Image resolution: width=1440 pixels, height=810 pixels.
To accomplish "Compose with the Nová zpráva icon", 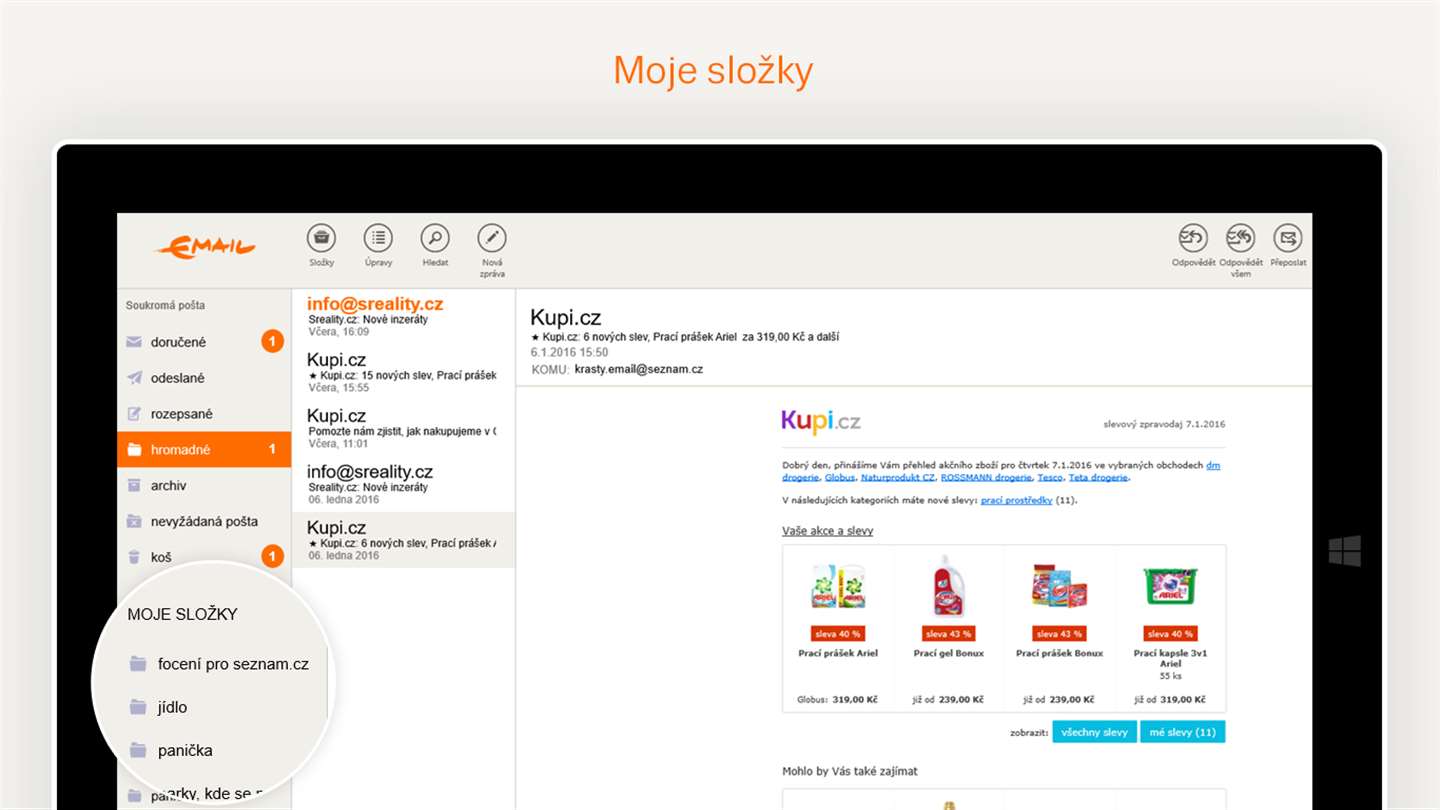I will click(492, 238).
